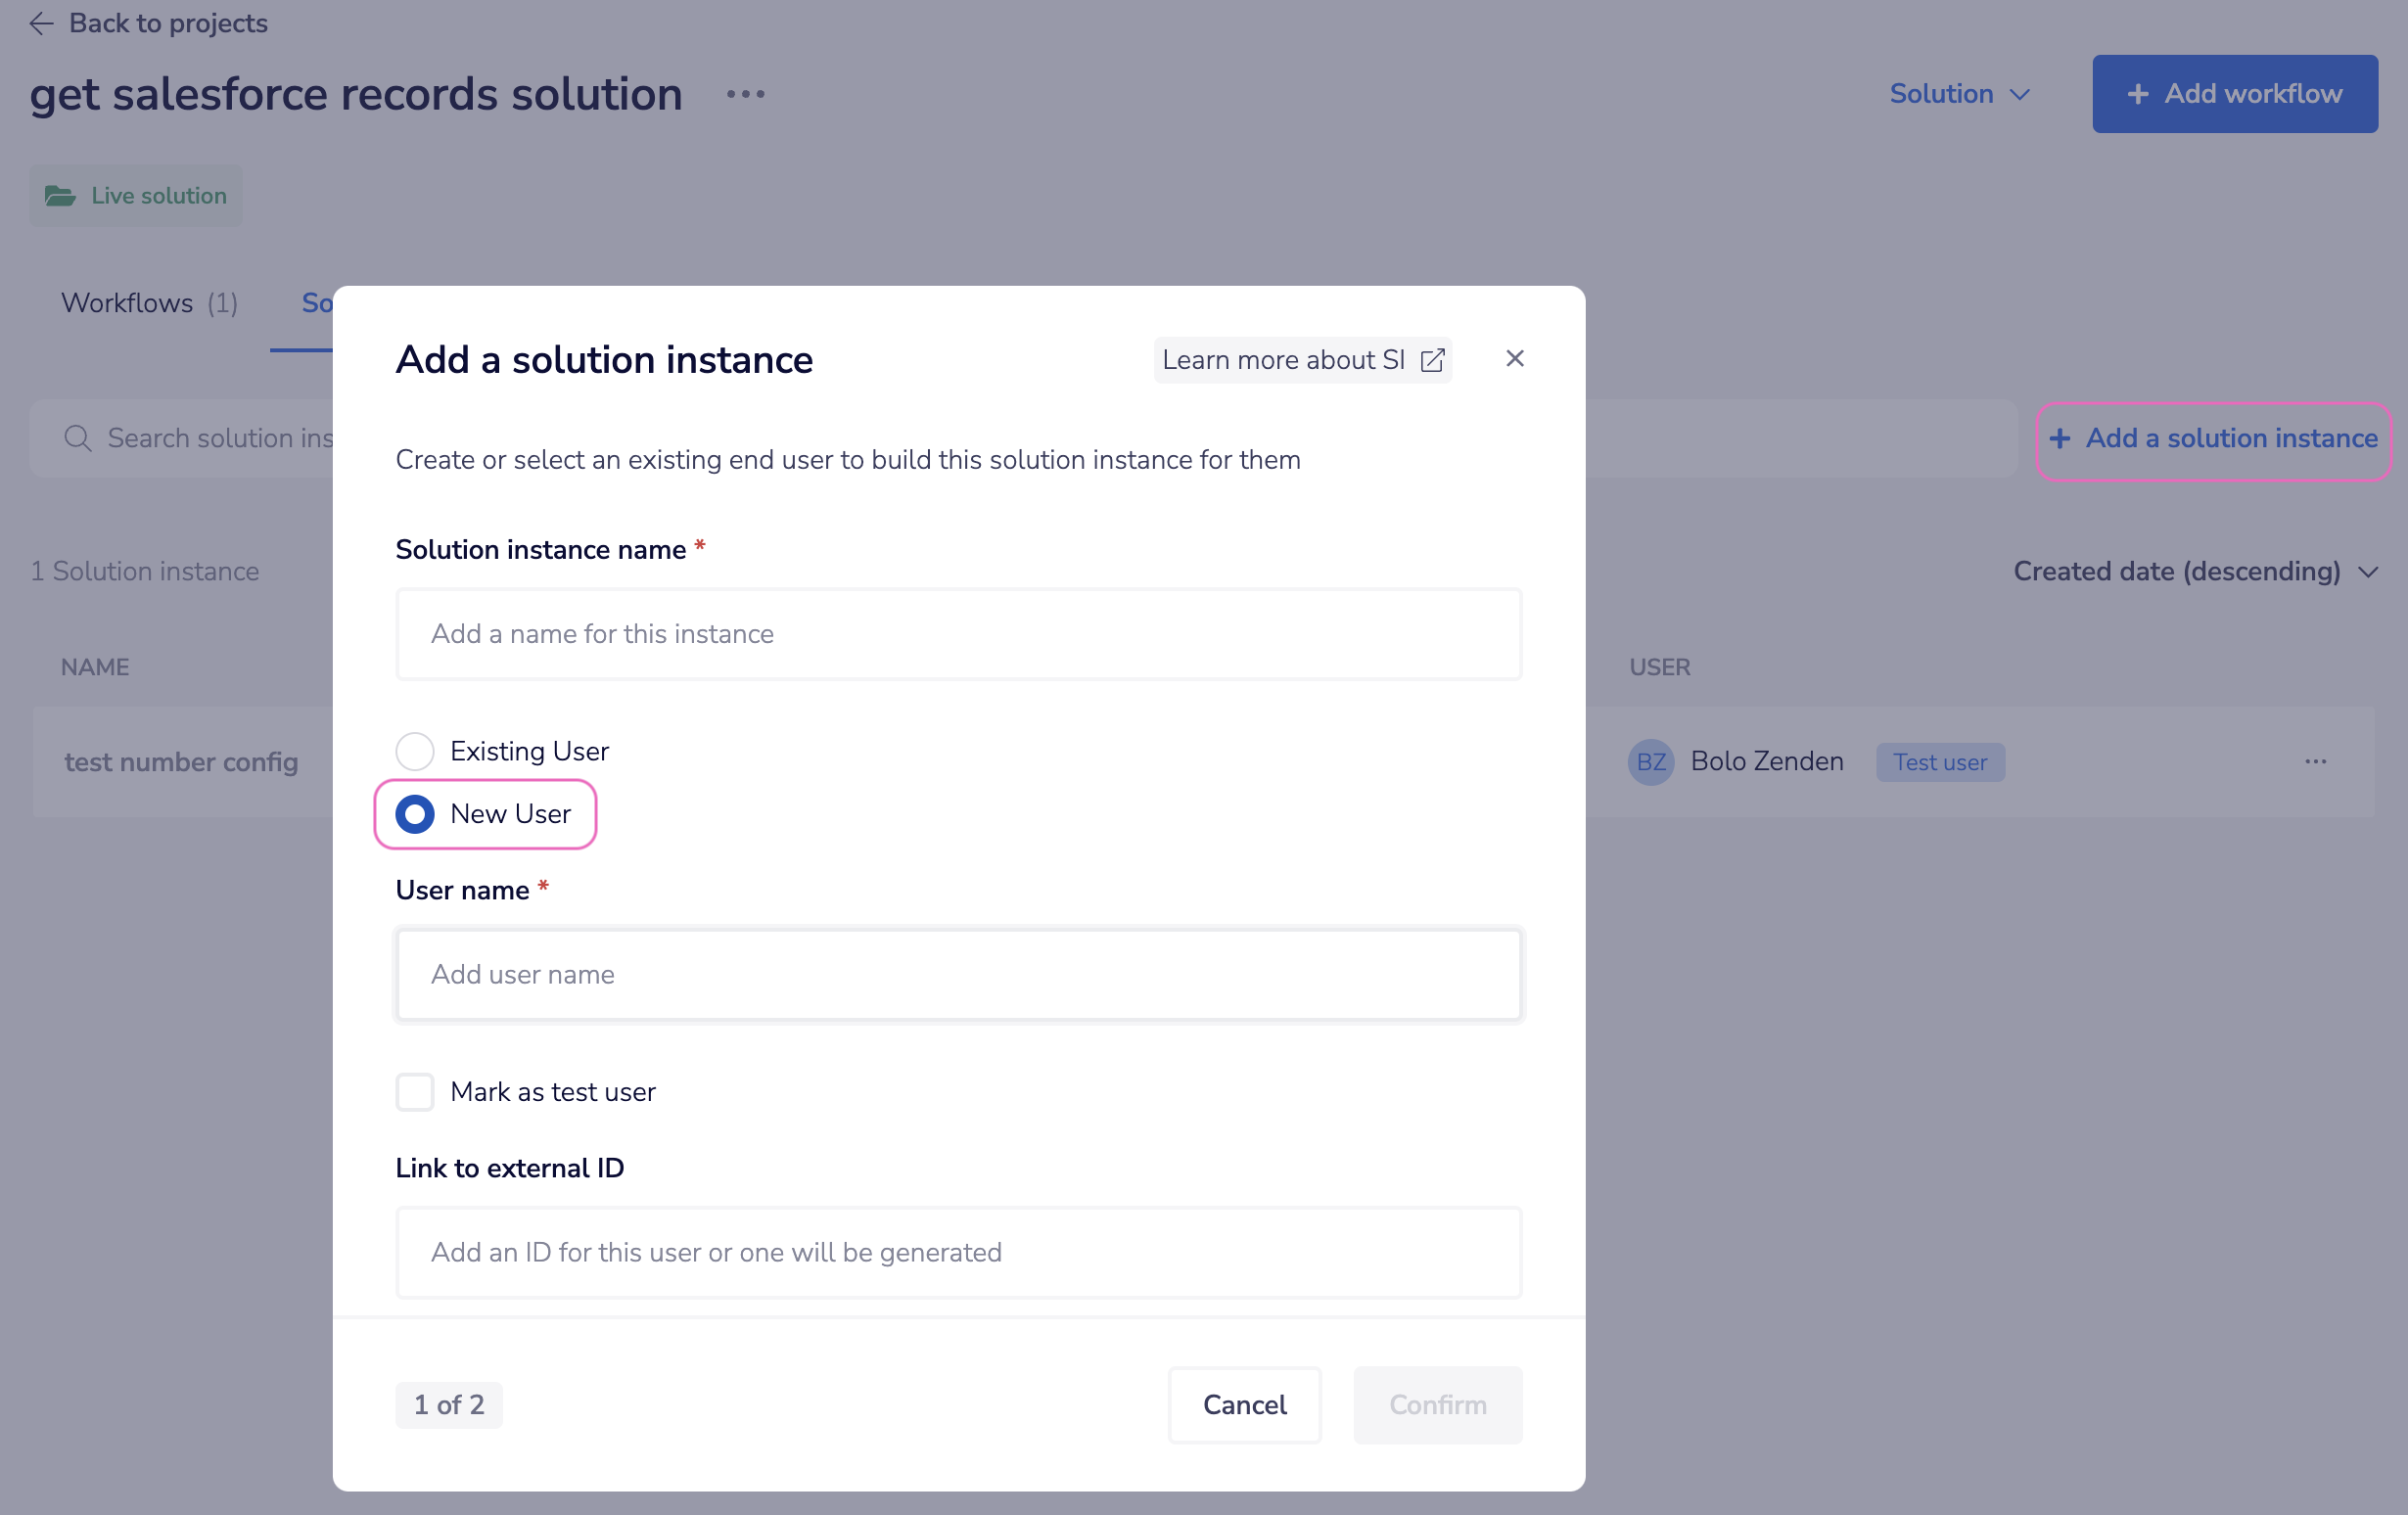The image size is (2408, 1515).
Task: Click the close X icon on the modal
Action: pos(1514,358)
